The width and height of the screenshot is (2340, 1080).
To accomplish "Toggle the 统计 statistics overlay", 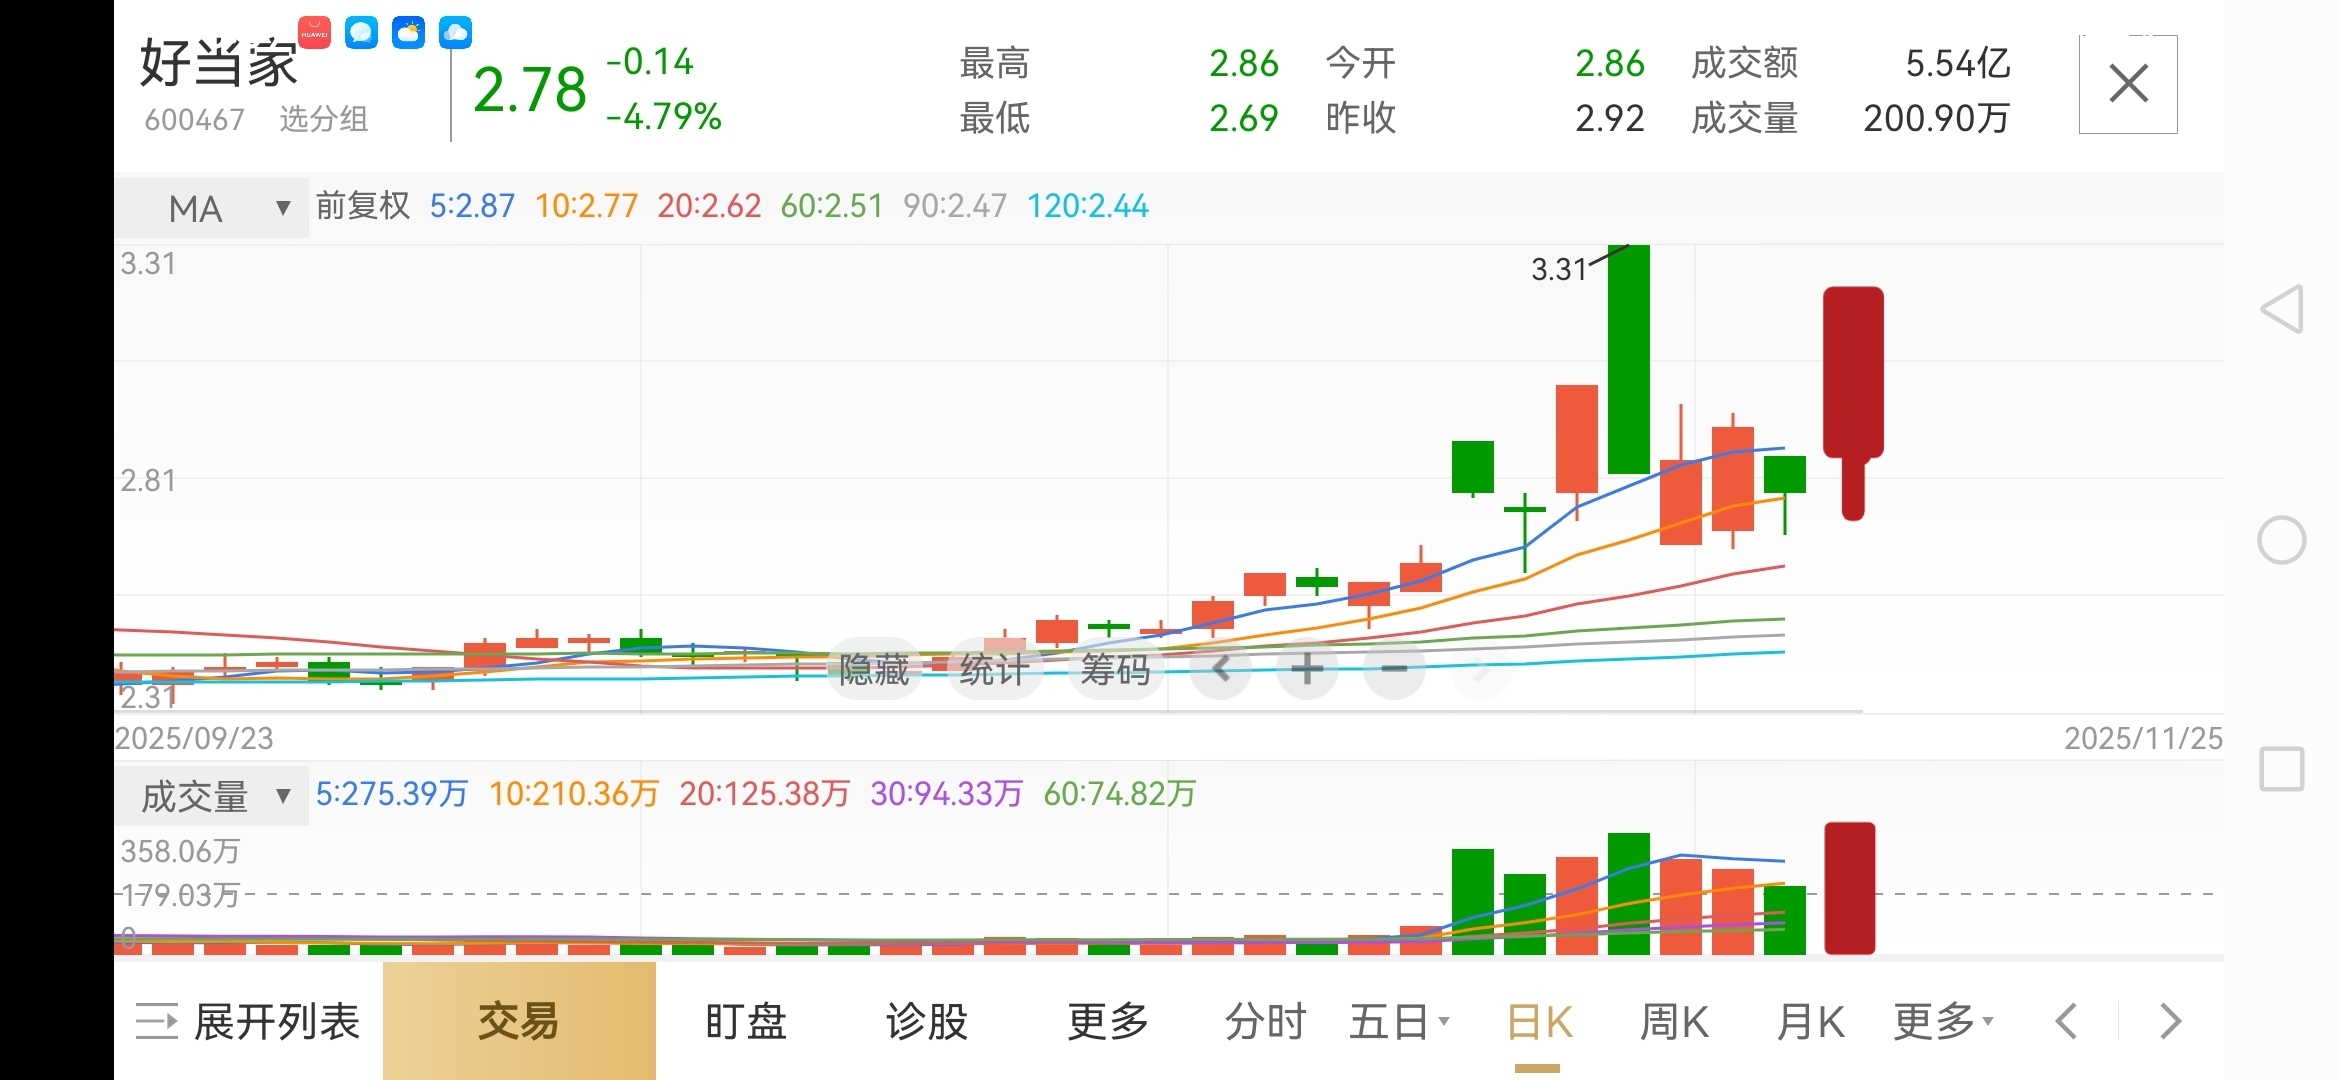I will pos(994,668).
